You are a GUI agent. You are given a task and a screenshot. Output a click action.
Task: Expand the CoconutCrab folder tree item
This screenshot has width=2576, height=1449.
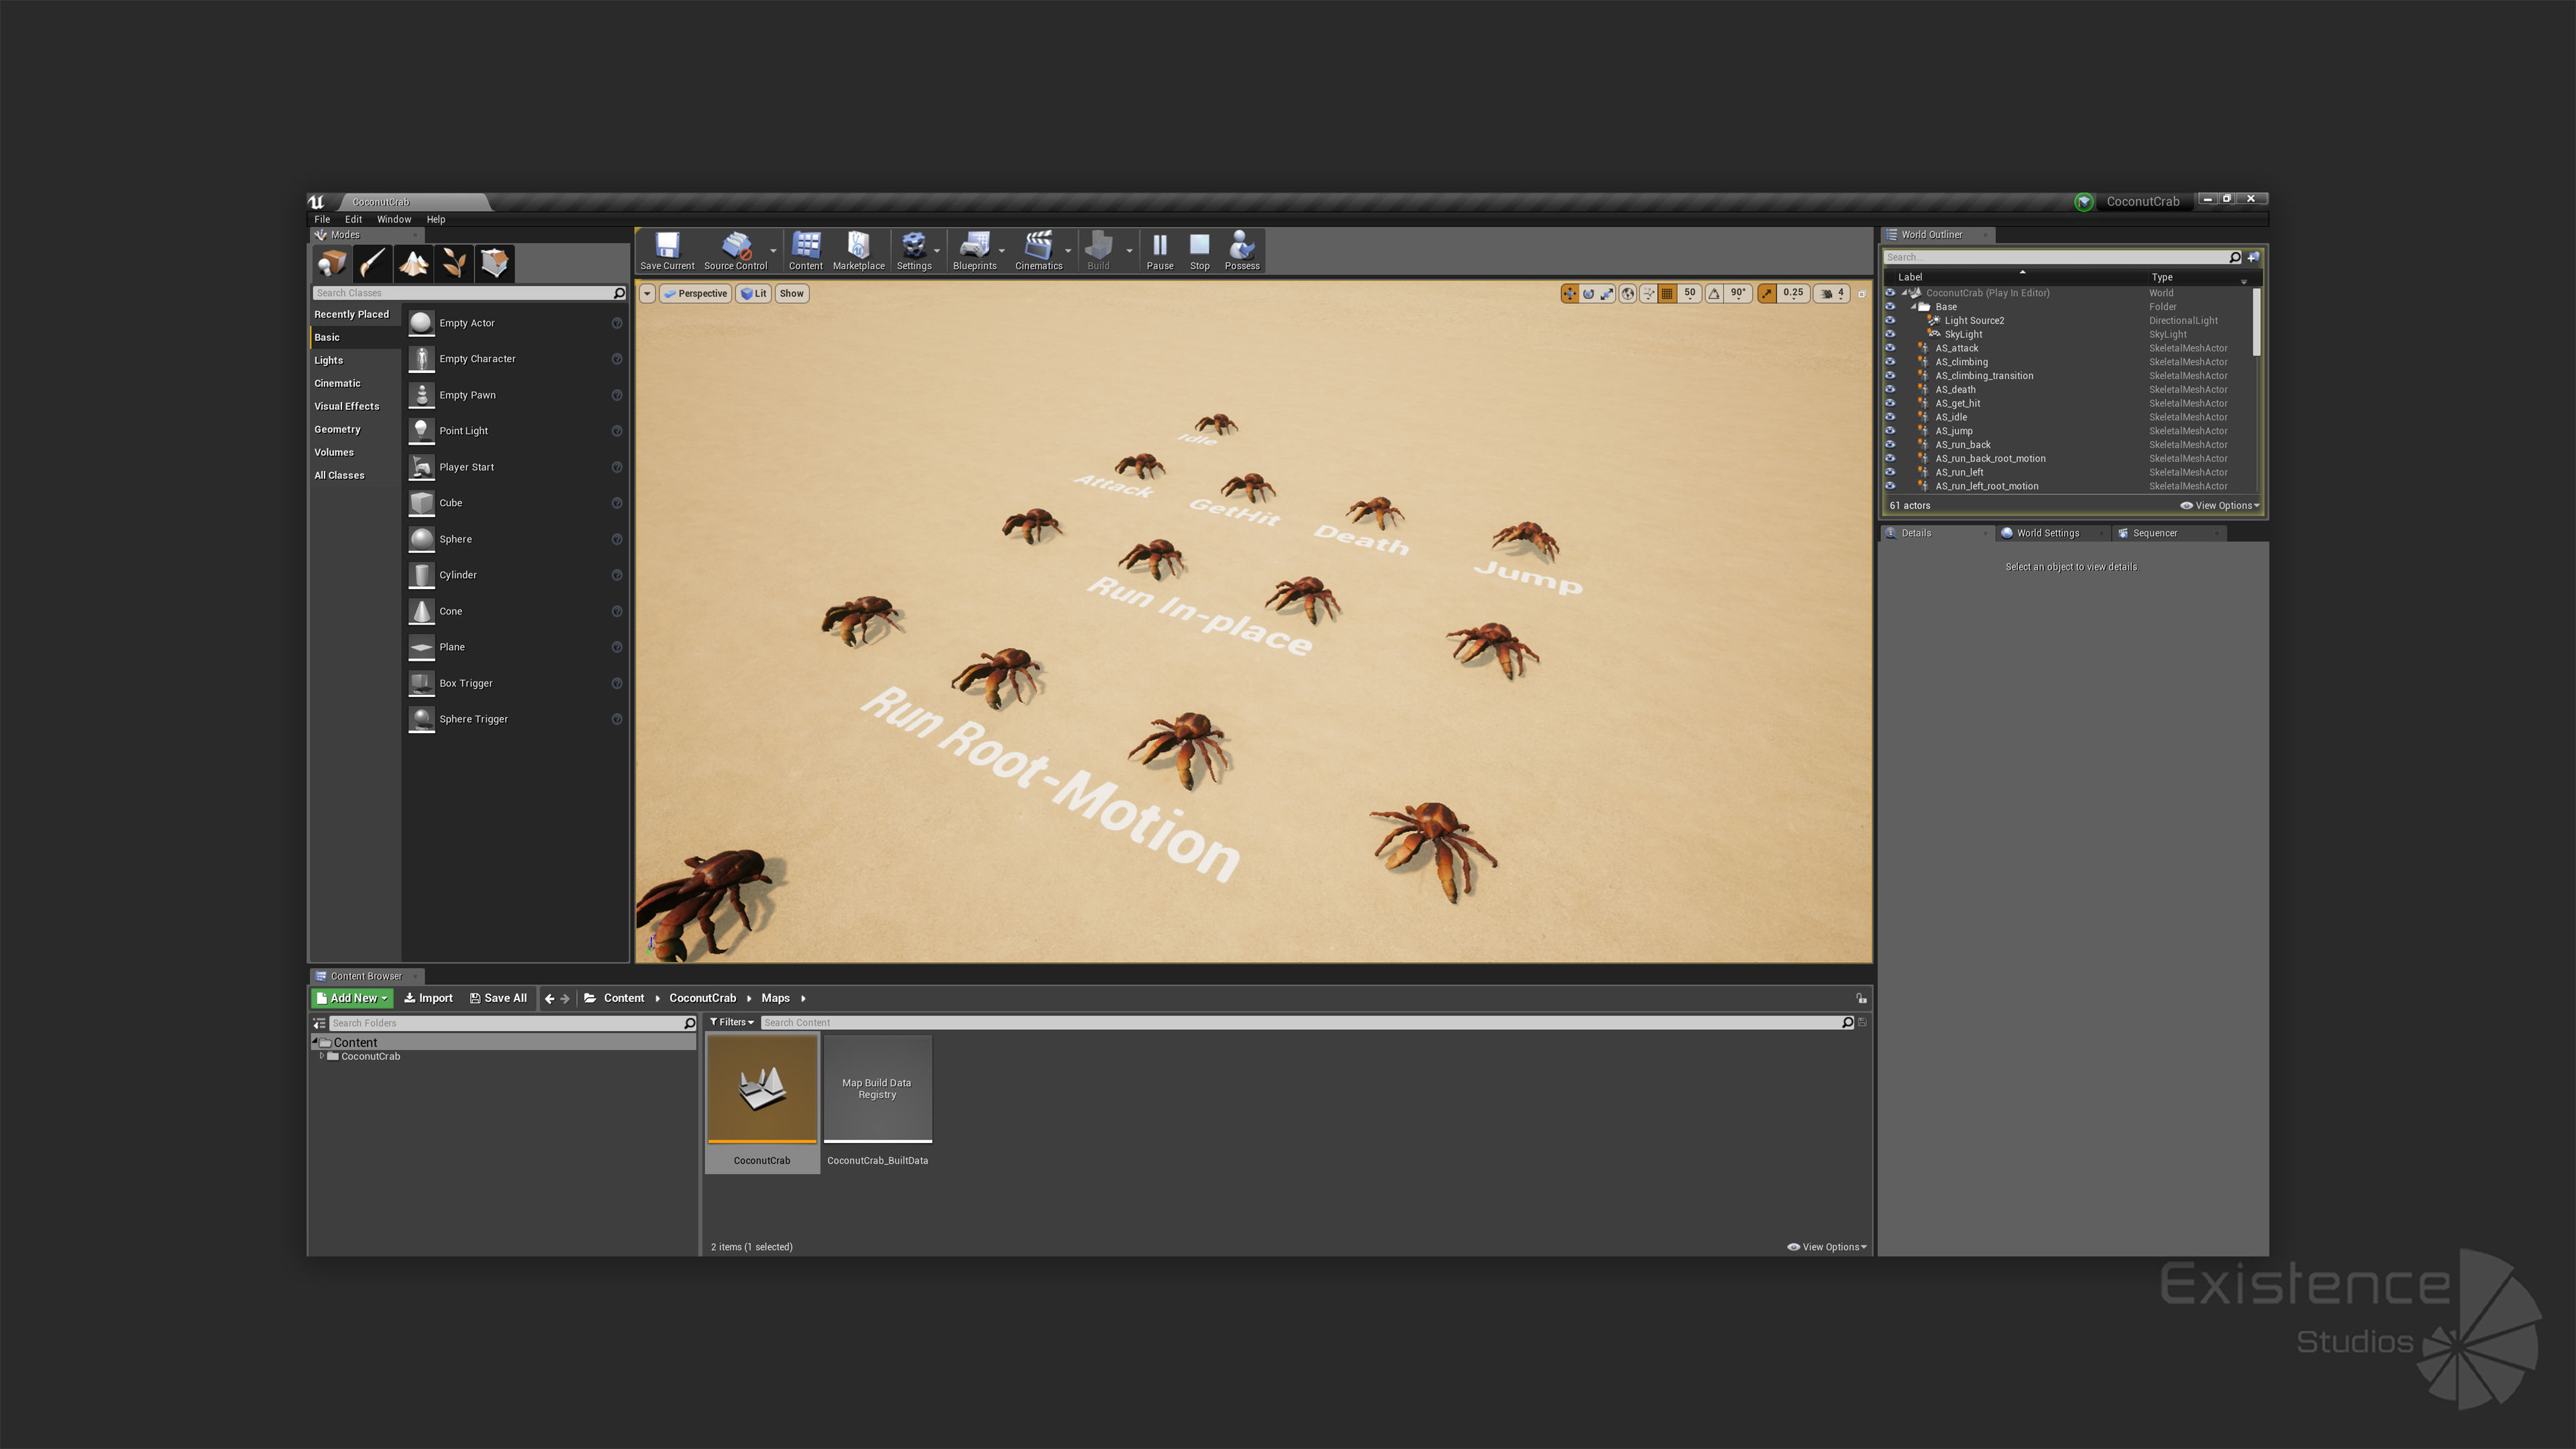click(x=322, y=1056)
